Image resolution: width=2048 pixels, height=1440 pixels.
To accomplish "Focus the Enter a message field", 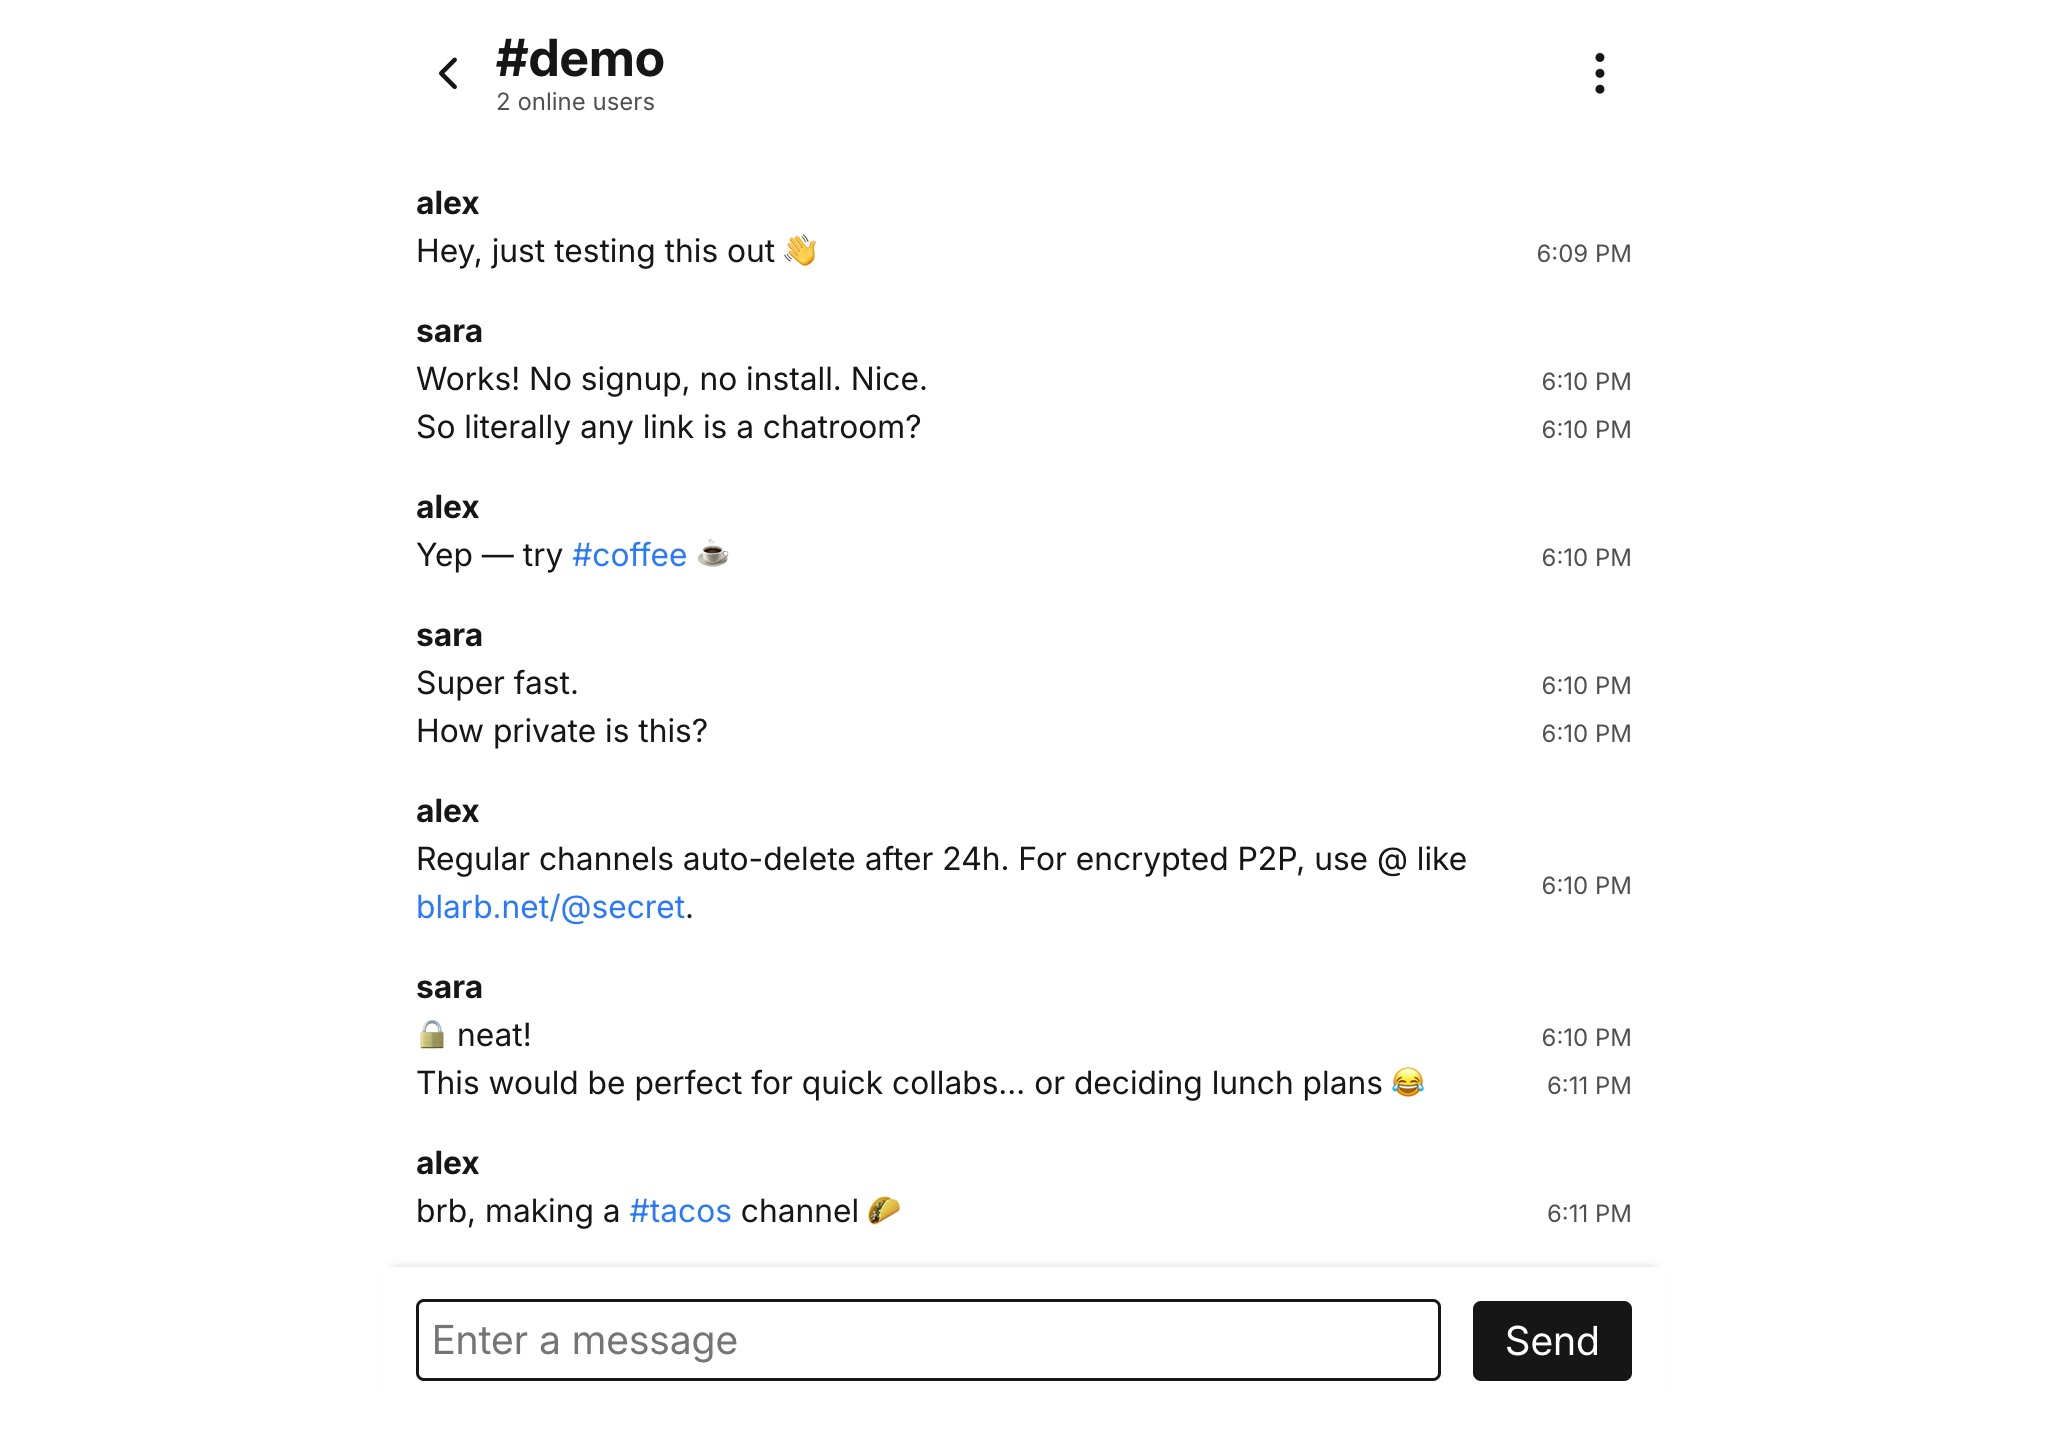I will point(927,1340).
